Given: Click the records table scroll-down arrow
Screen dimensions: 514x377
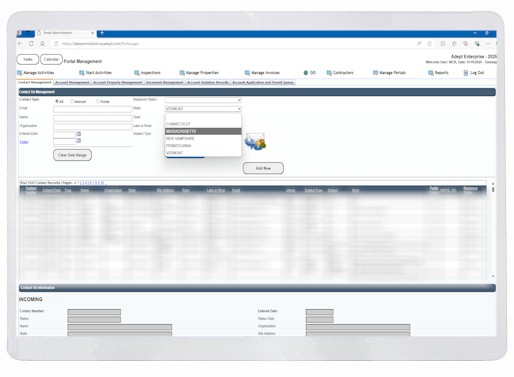Looking at the screenshot, I should [x=493, y=276].
